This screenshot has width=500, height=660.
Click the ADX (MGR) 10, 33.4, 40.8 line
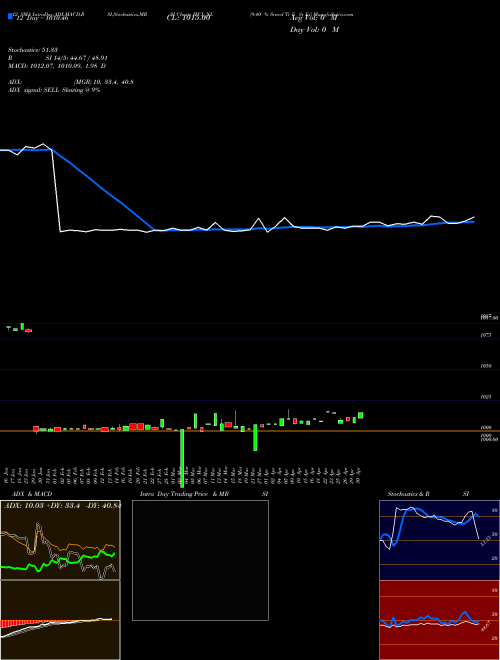[x=71, y=82]
